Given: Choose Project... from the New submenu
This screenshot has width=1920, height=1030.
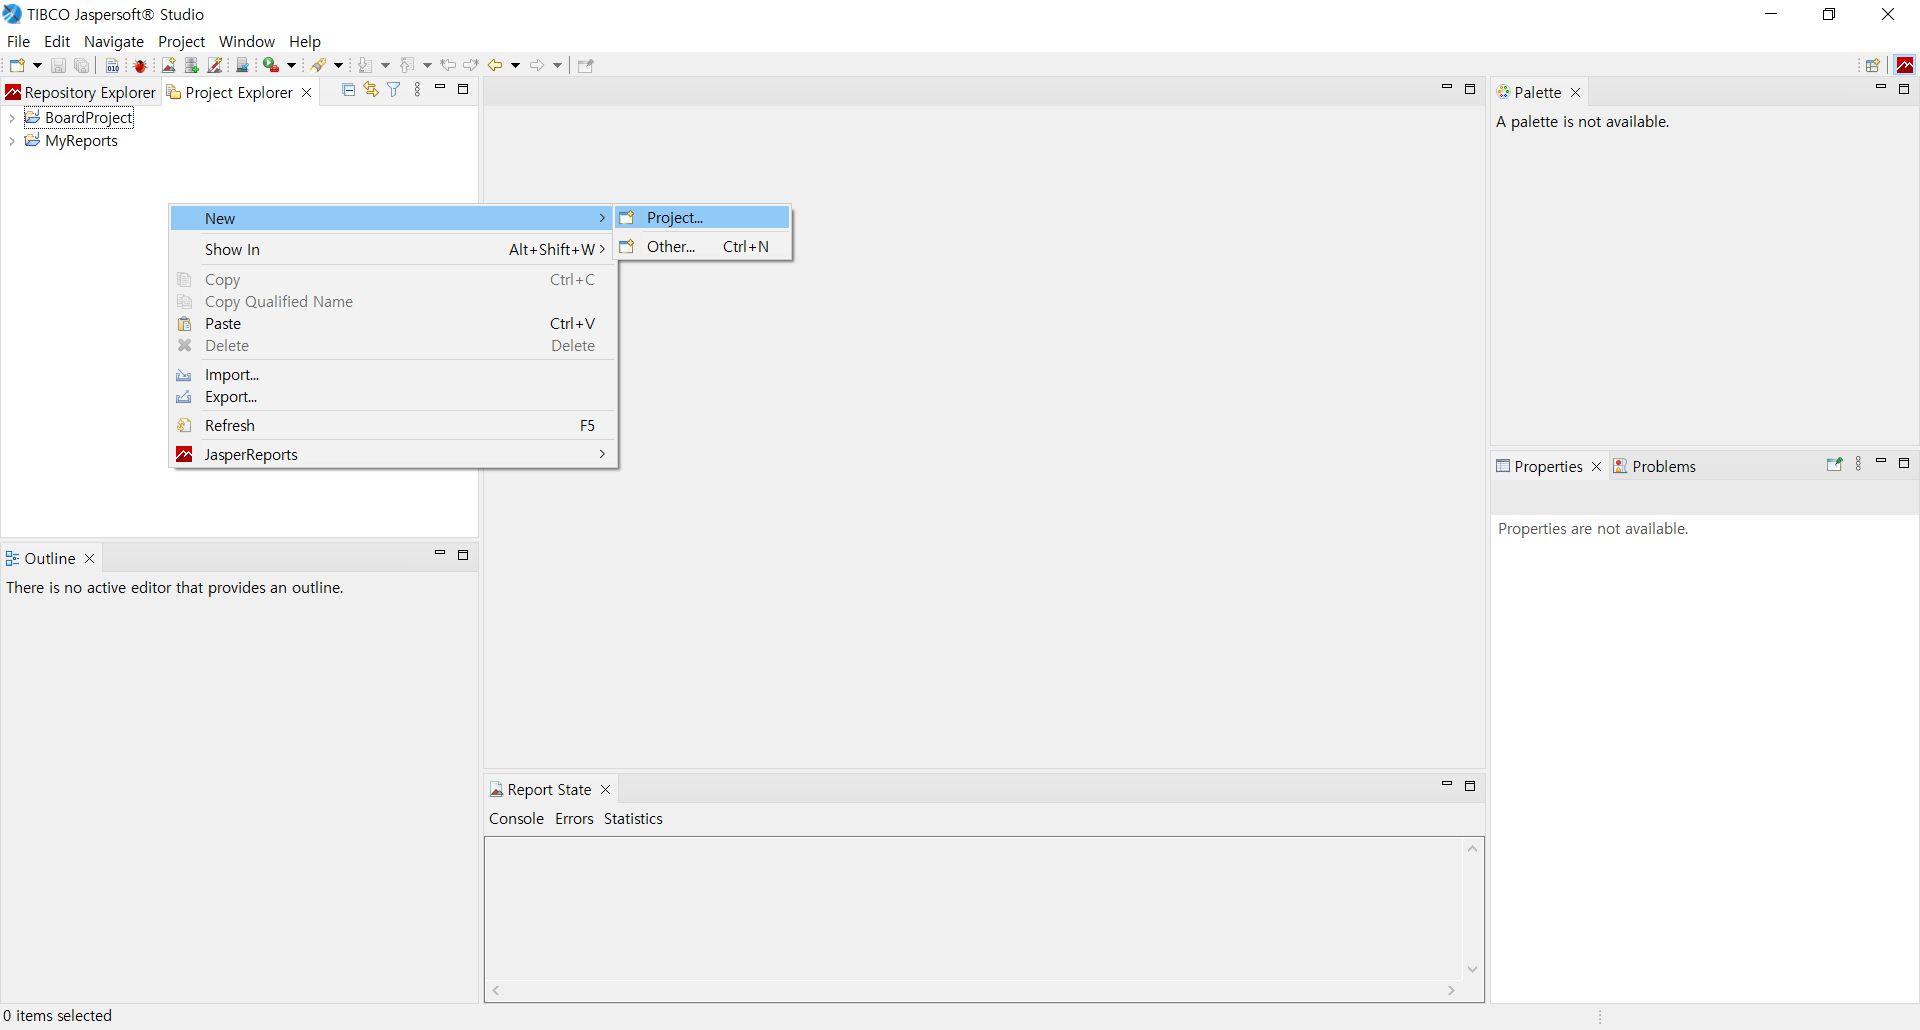Looking at the screenshot, I should point(703,218).
